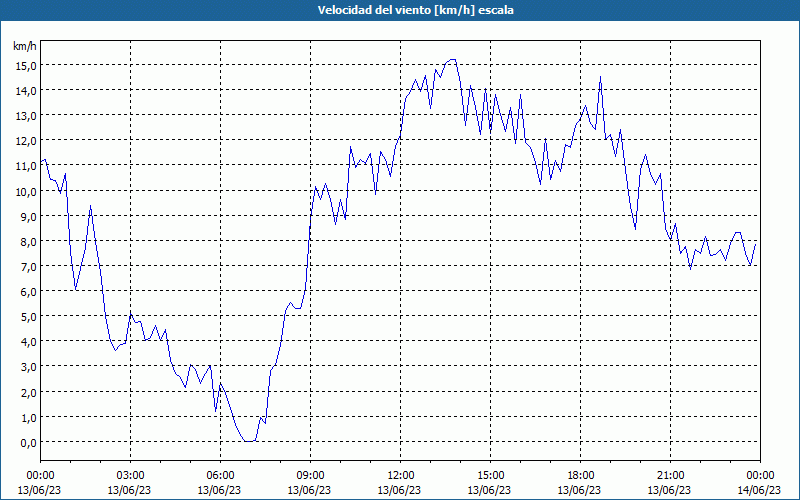Click the 9,0 y-axis value
Viewport: 800px width, 500px height.
click(x=31, y=216)
